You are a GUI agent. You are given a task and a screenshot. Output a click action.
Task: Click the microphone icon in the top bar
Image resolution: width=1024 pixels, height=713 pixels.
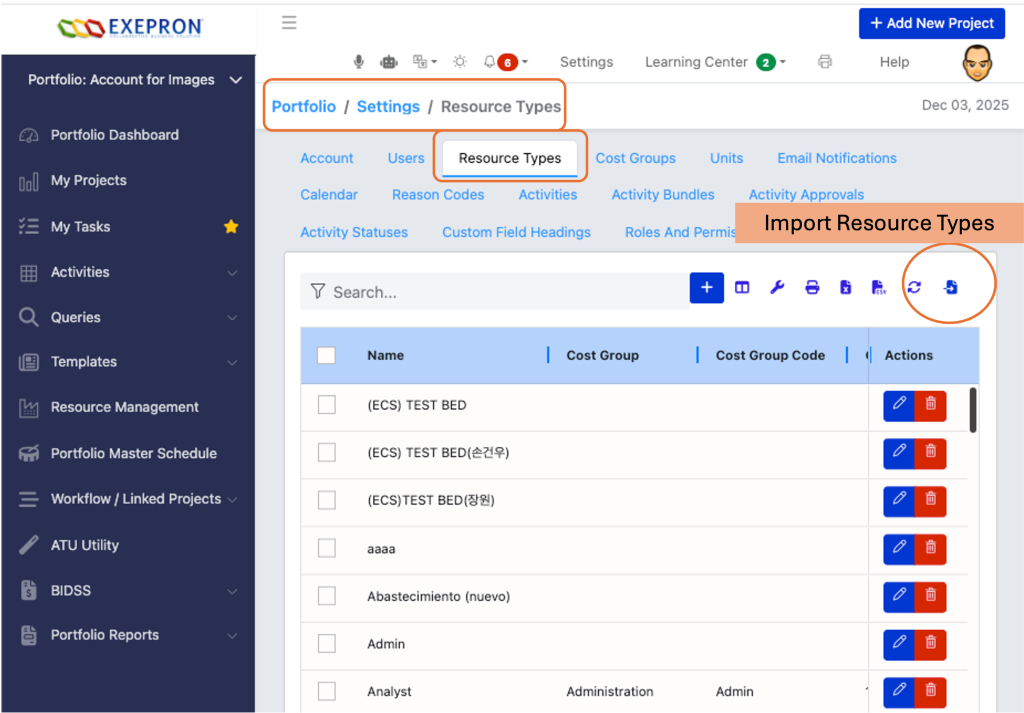(x=359, y=62)
